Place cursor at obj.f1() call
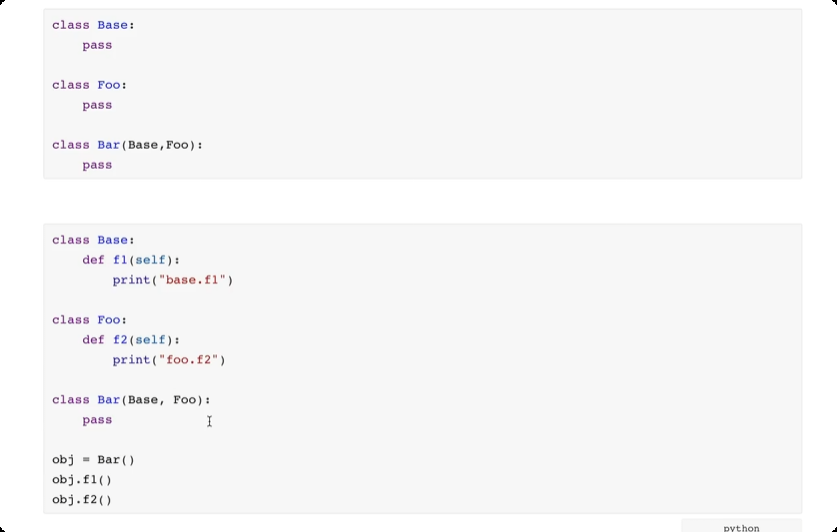Screen dimensions: 837x532 click(82, 480)
